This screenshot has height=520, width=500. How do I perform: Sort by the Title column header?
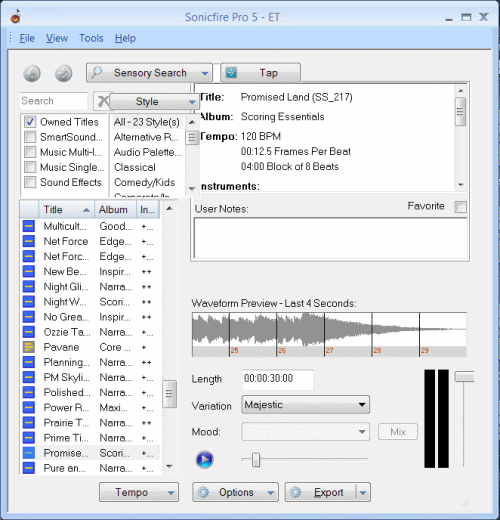67,209
